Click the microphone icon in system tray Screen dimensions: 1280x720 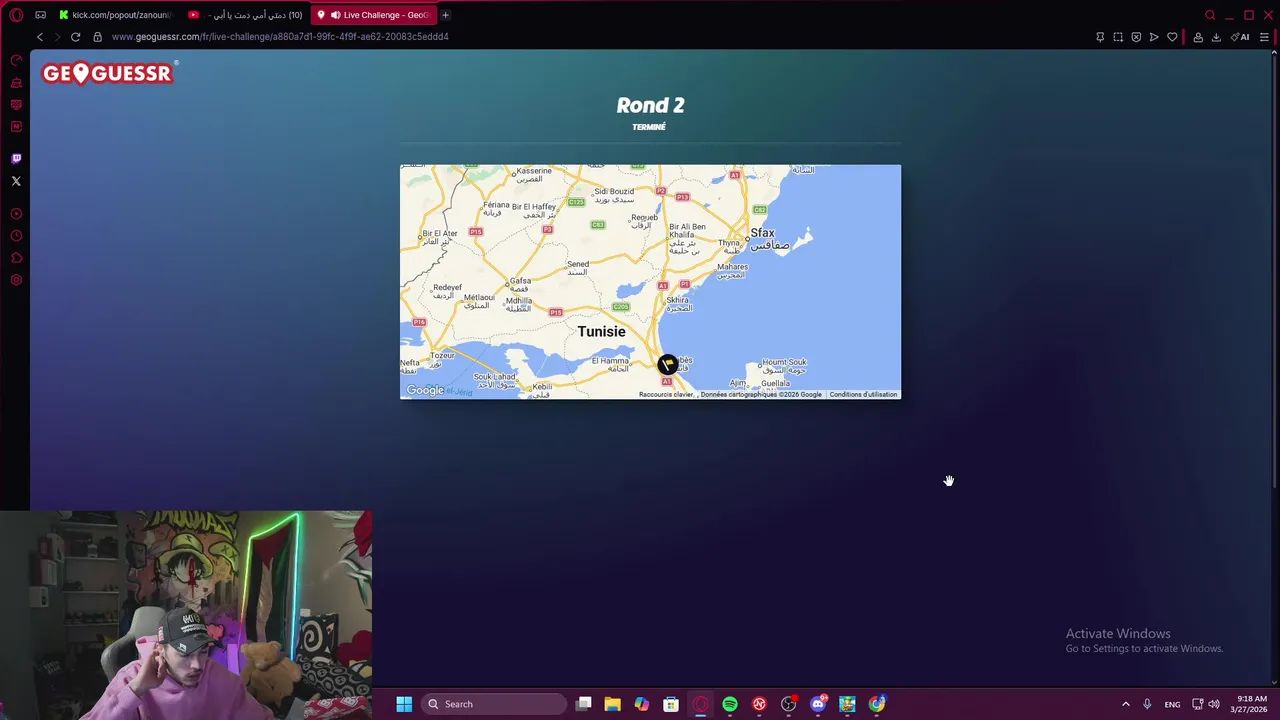1147,704
